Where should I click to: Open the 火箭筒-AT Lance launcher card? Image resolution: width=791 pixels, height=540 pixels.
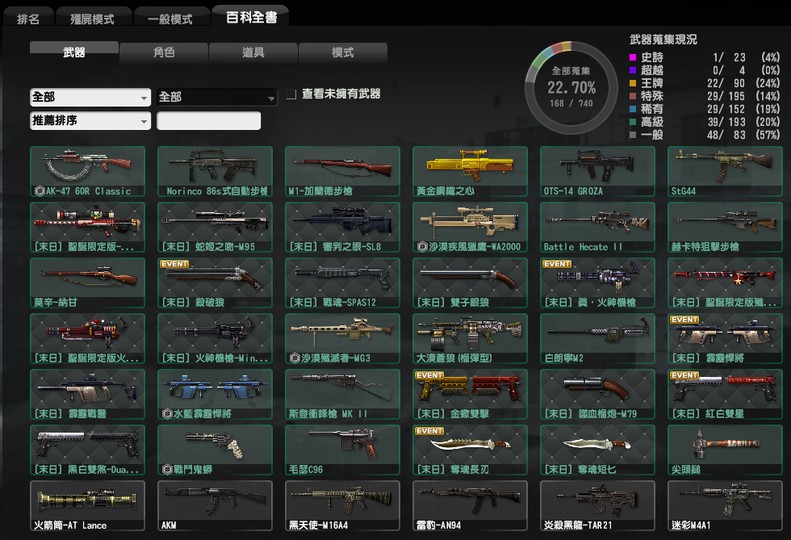point(87,506)
